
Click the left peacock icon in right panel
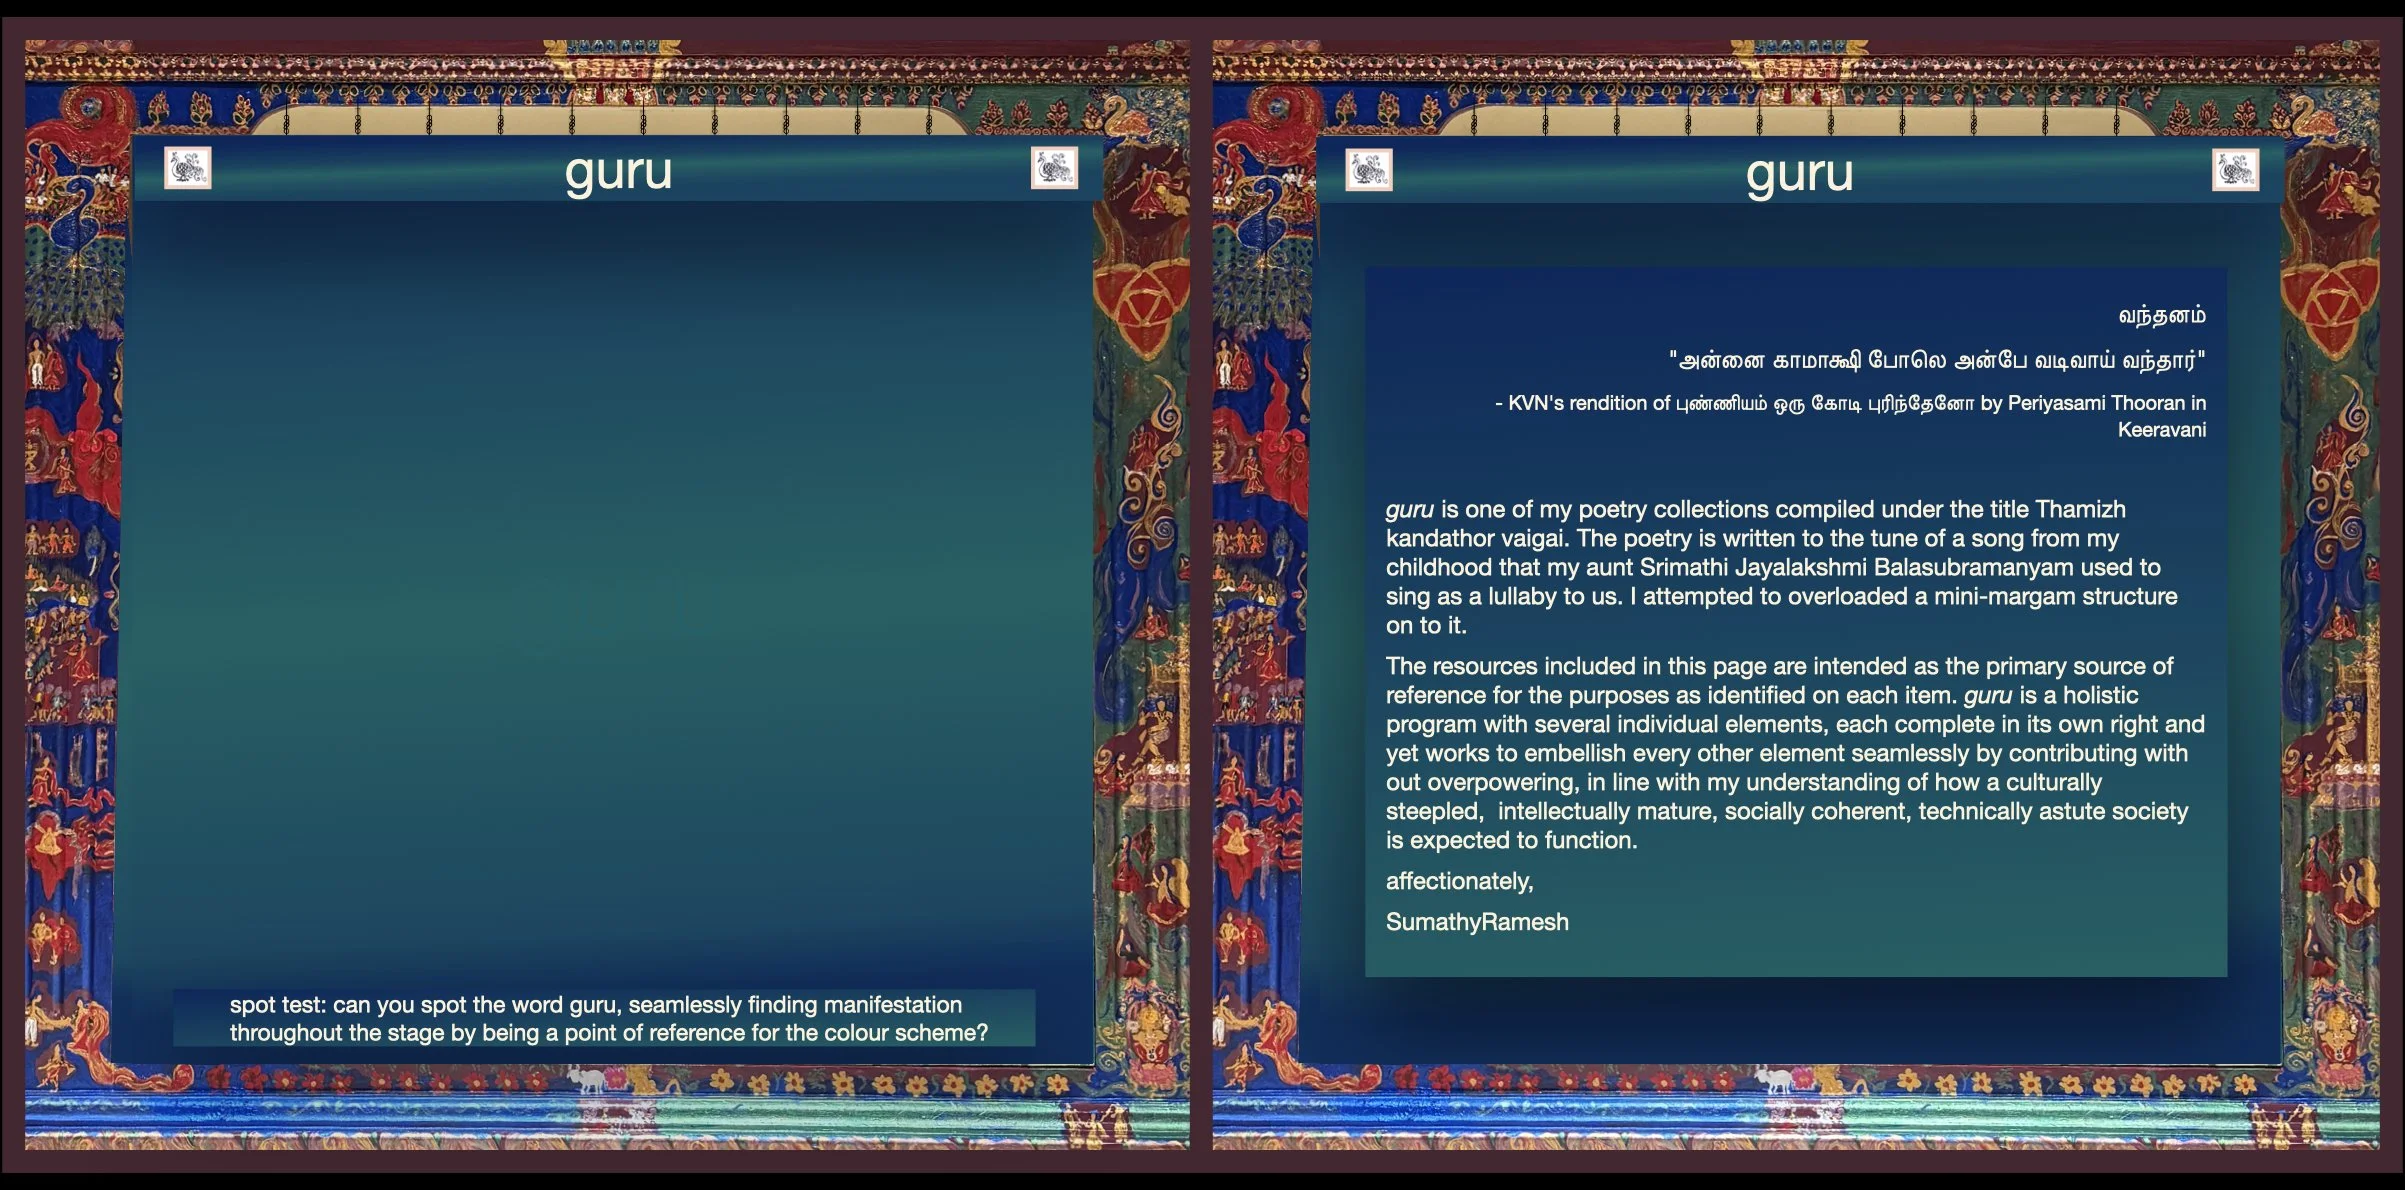(1369, 170)
